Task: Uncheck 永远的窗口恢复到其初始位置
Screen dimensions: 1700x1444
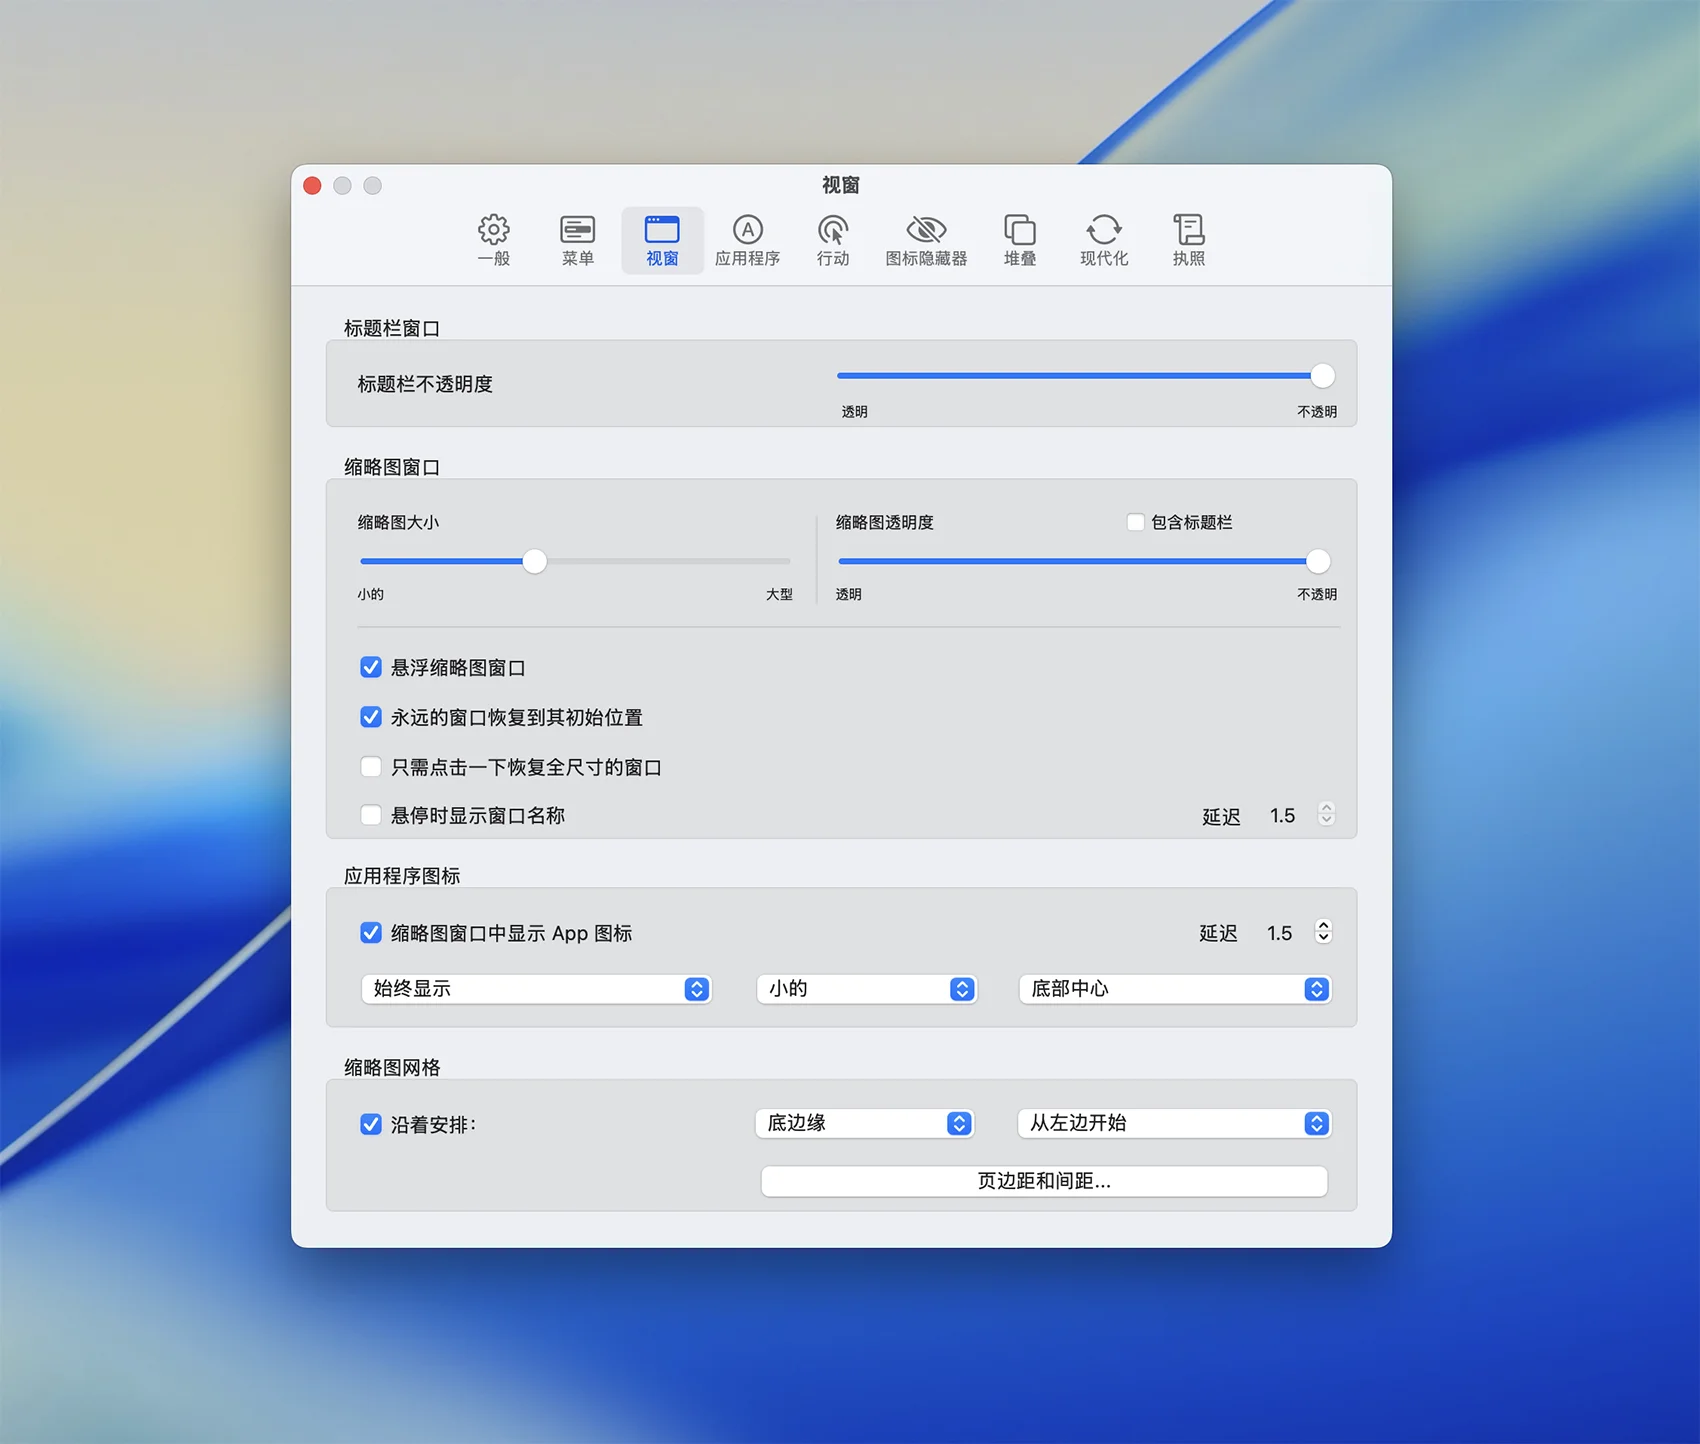Action: pos(371,717)
